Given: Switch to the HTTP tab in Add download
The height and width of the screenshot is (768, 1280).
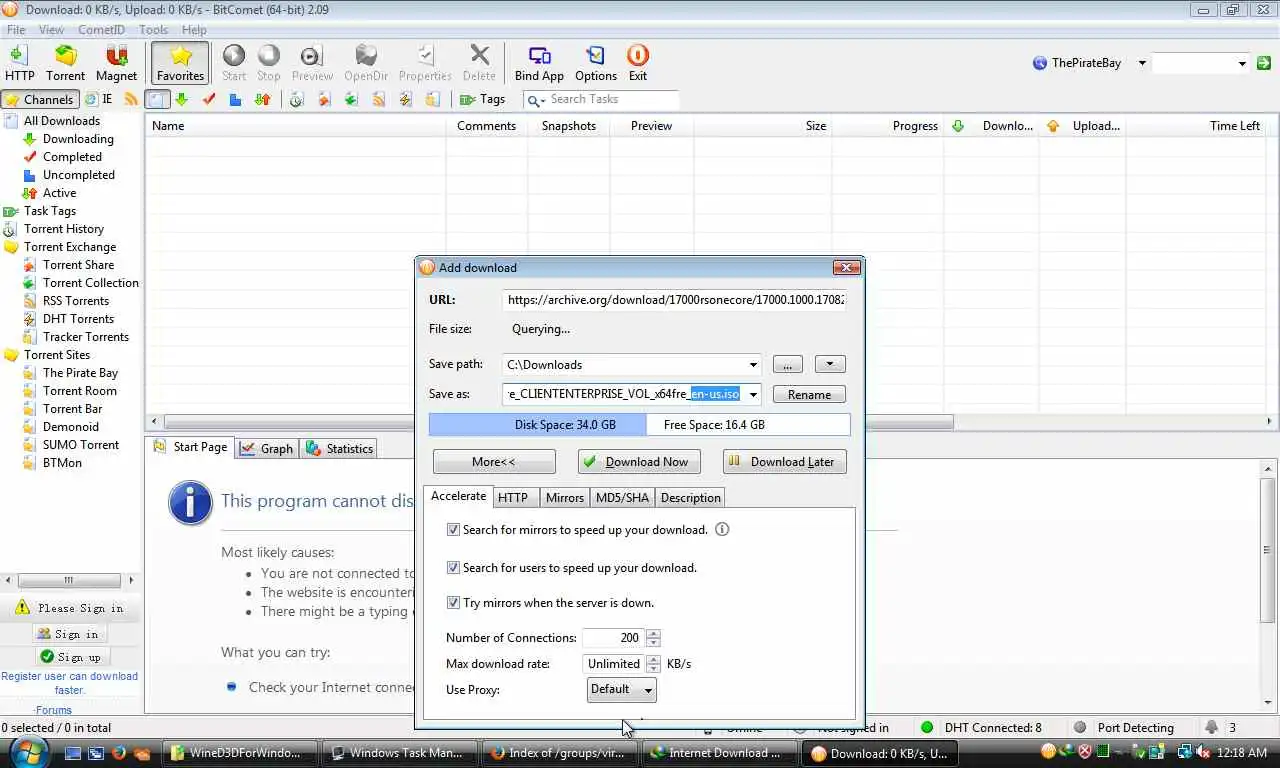Looking at the screenshot, I should coord(513,498).
